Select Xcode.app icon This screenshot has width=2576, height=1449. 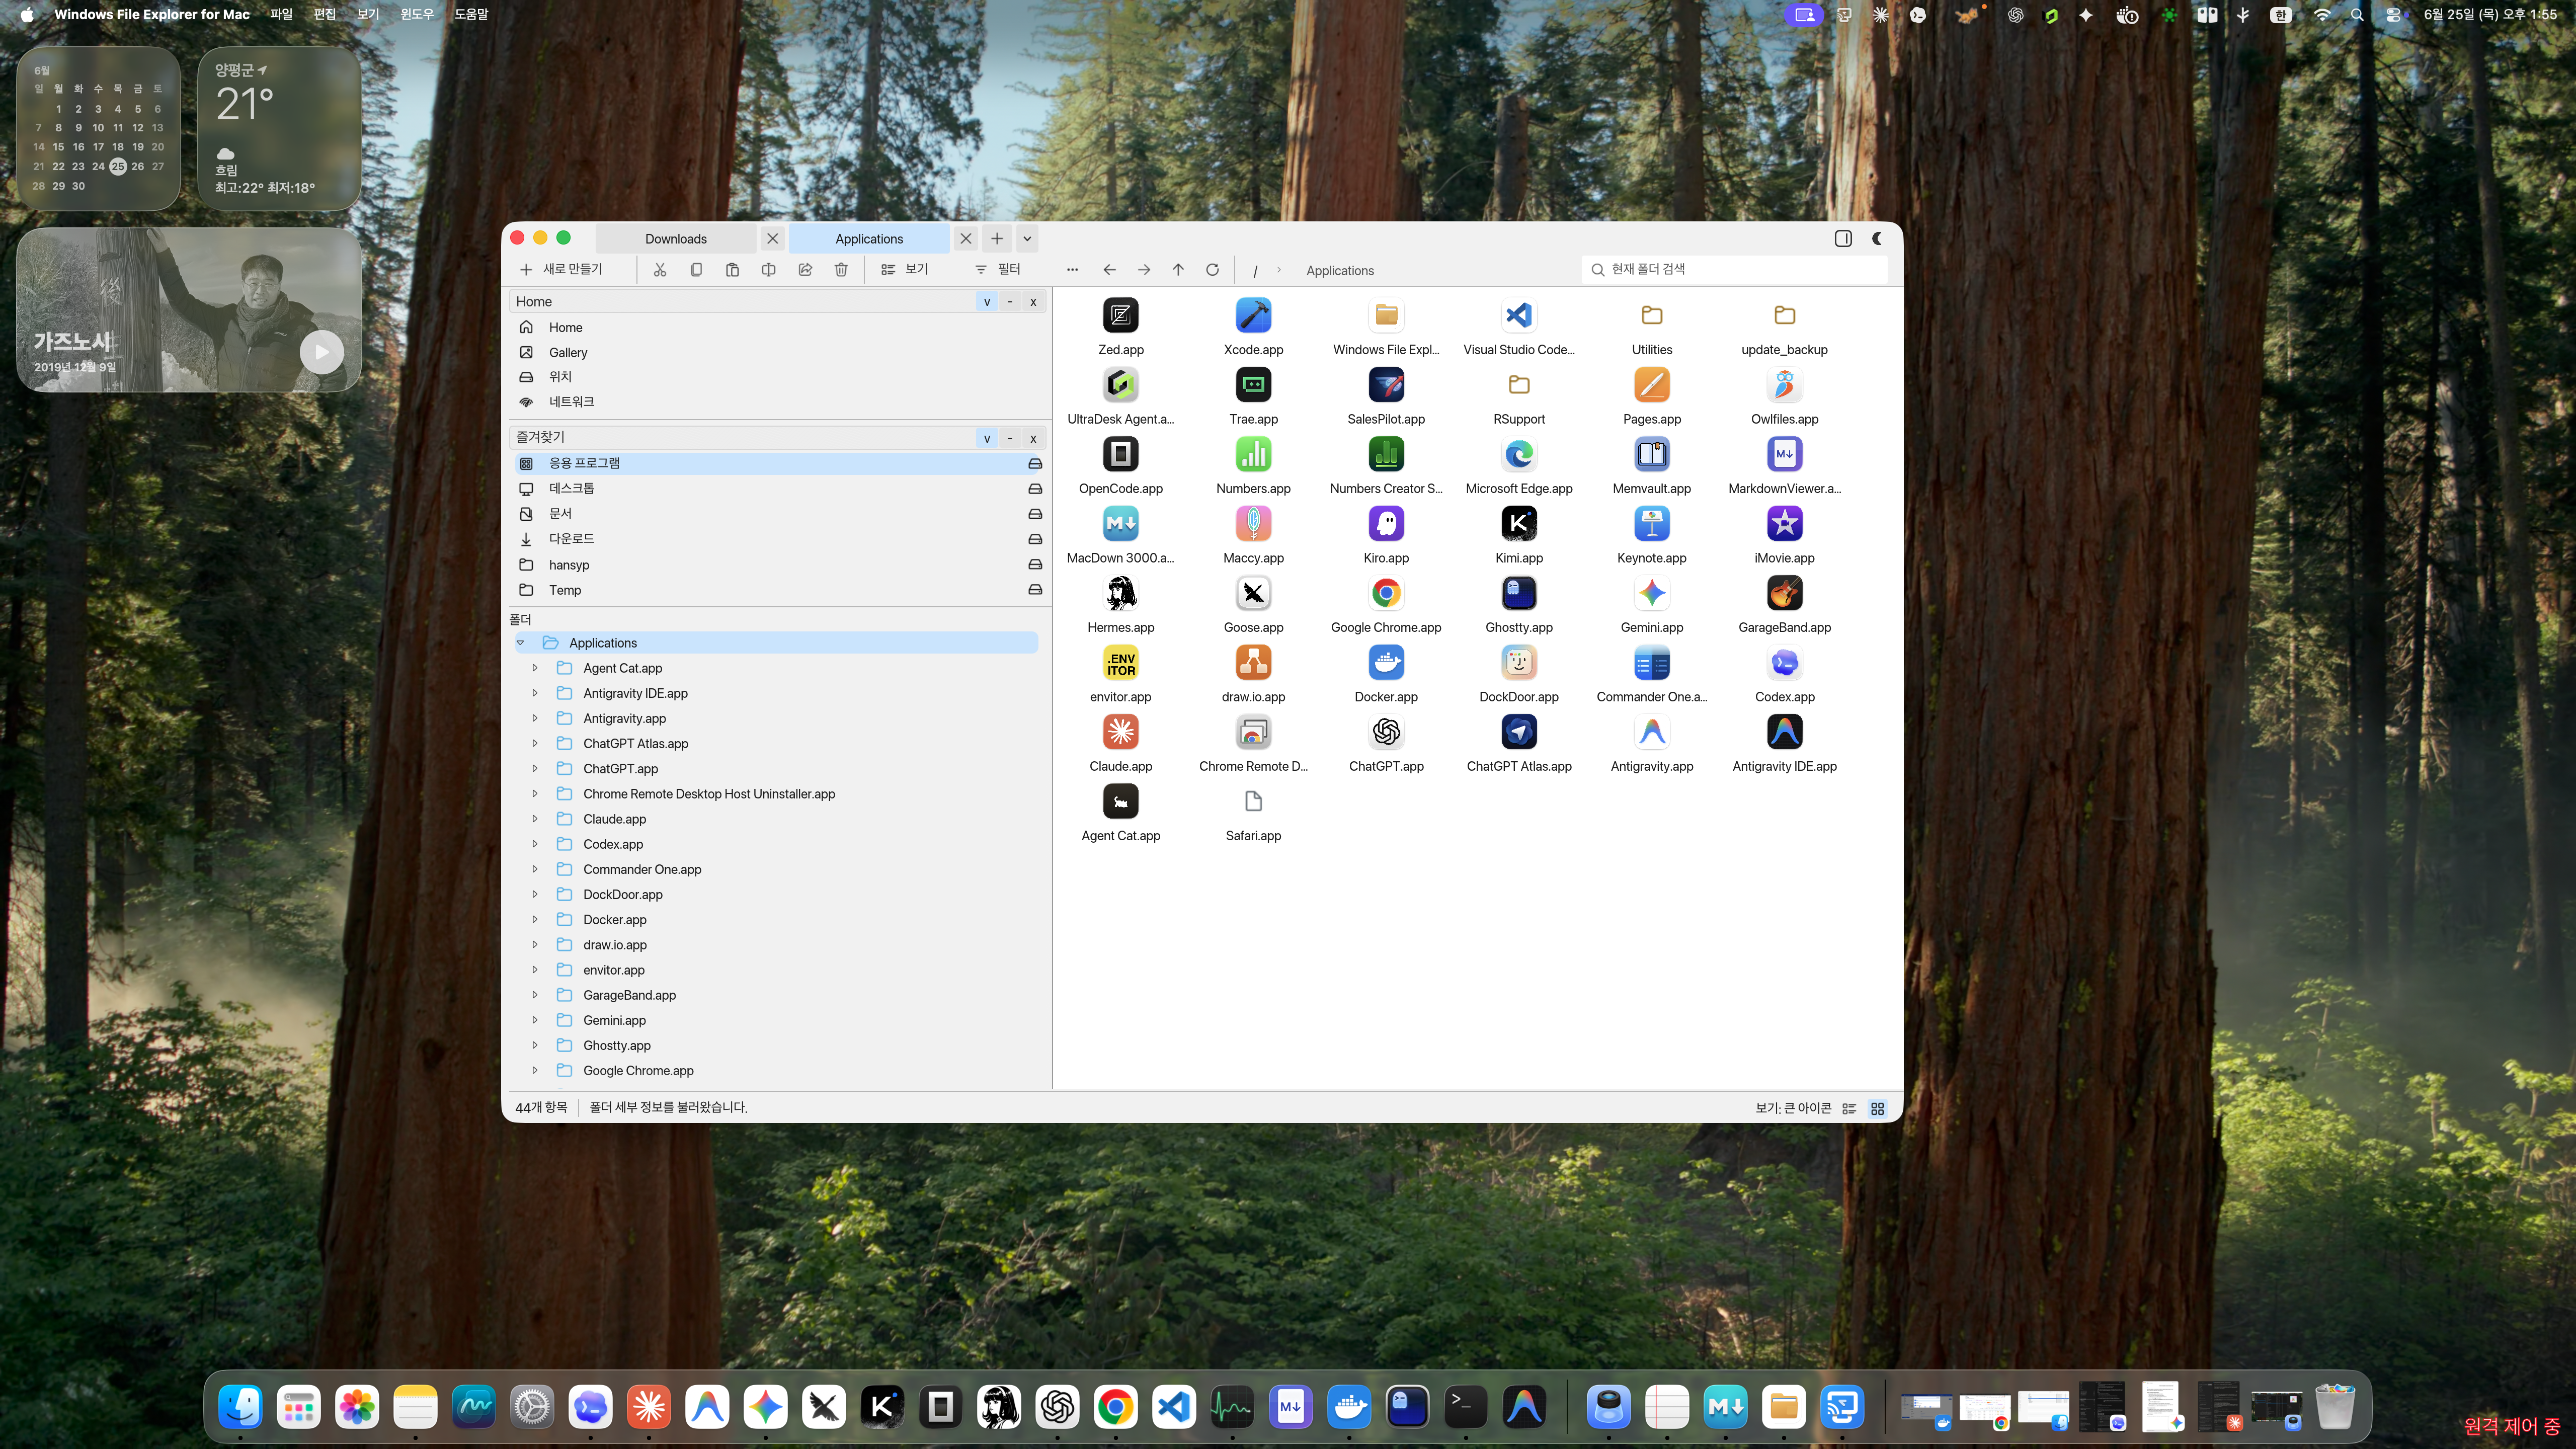pos(1253,316)
